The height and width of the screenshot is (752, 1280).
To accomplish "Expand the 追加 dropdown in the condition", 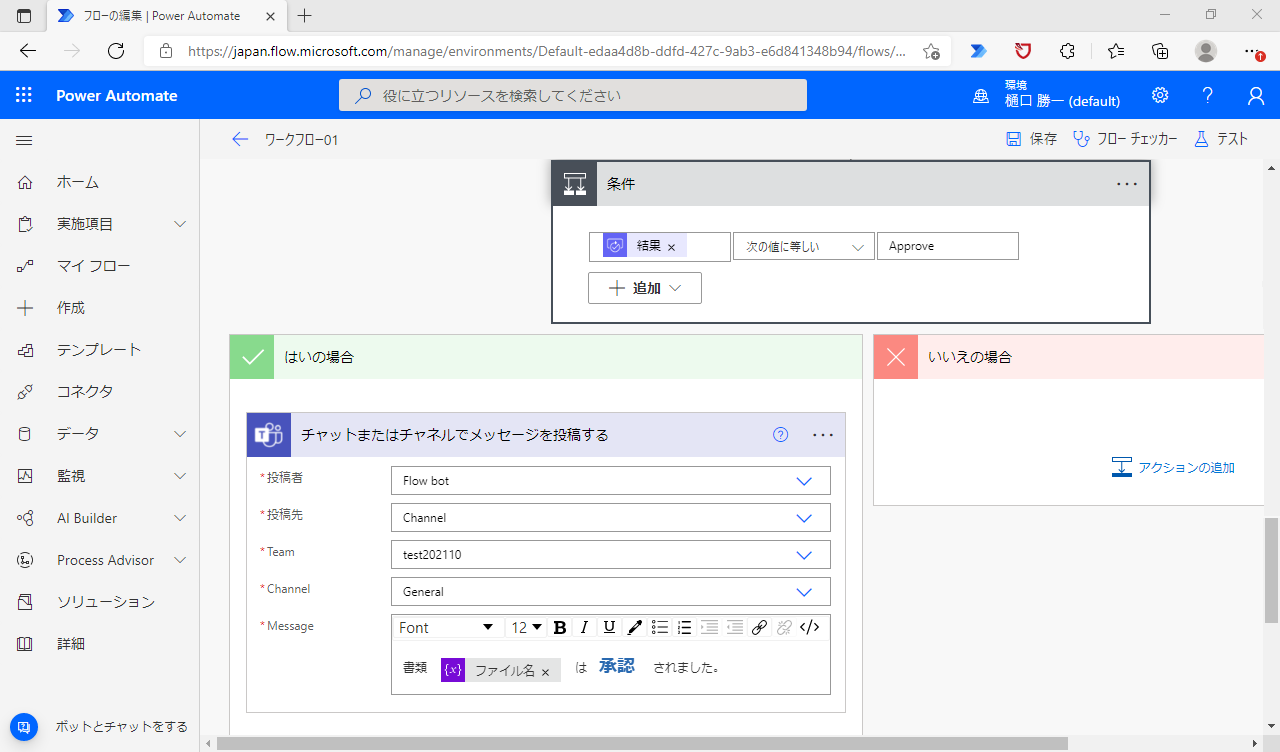I will pos(645,288).
